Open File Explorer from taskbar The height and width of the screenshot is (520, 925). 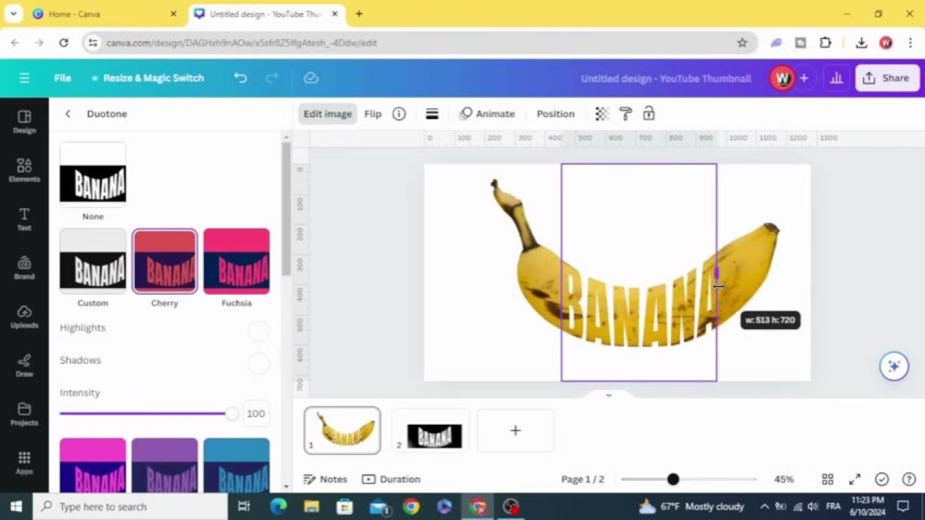(311, 506)
